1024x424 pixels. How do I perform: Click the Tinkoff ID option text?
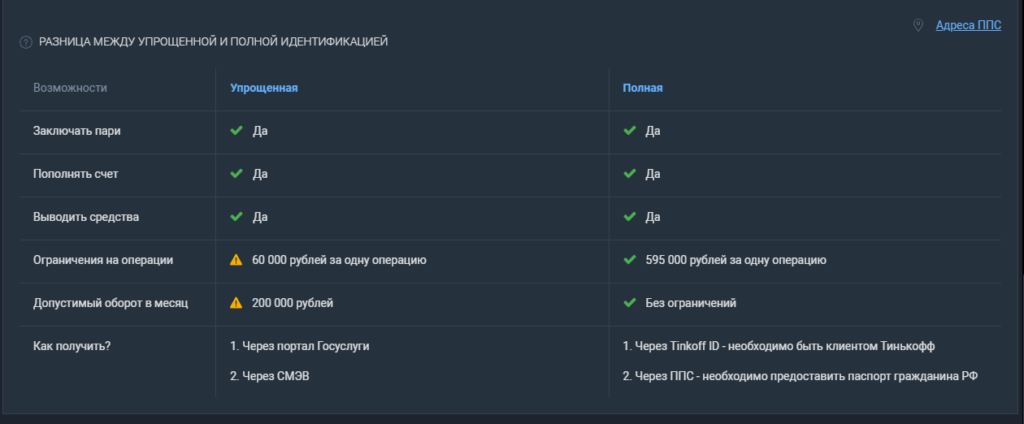click(x=778, y=346)
